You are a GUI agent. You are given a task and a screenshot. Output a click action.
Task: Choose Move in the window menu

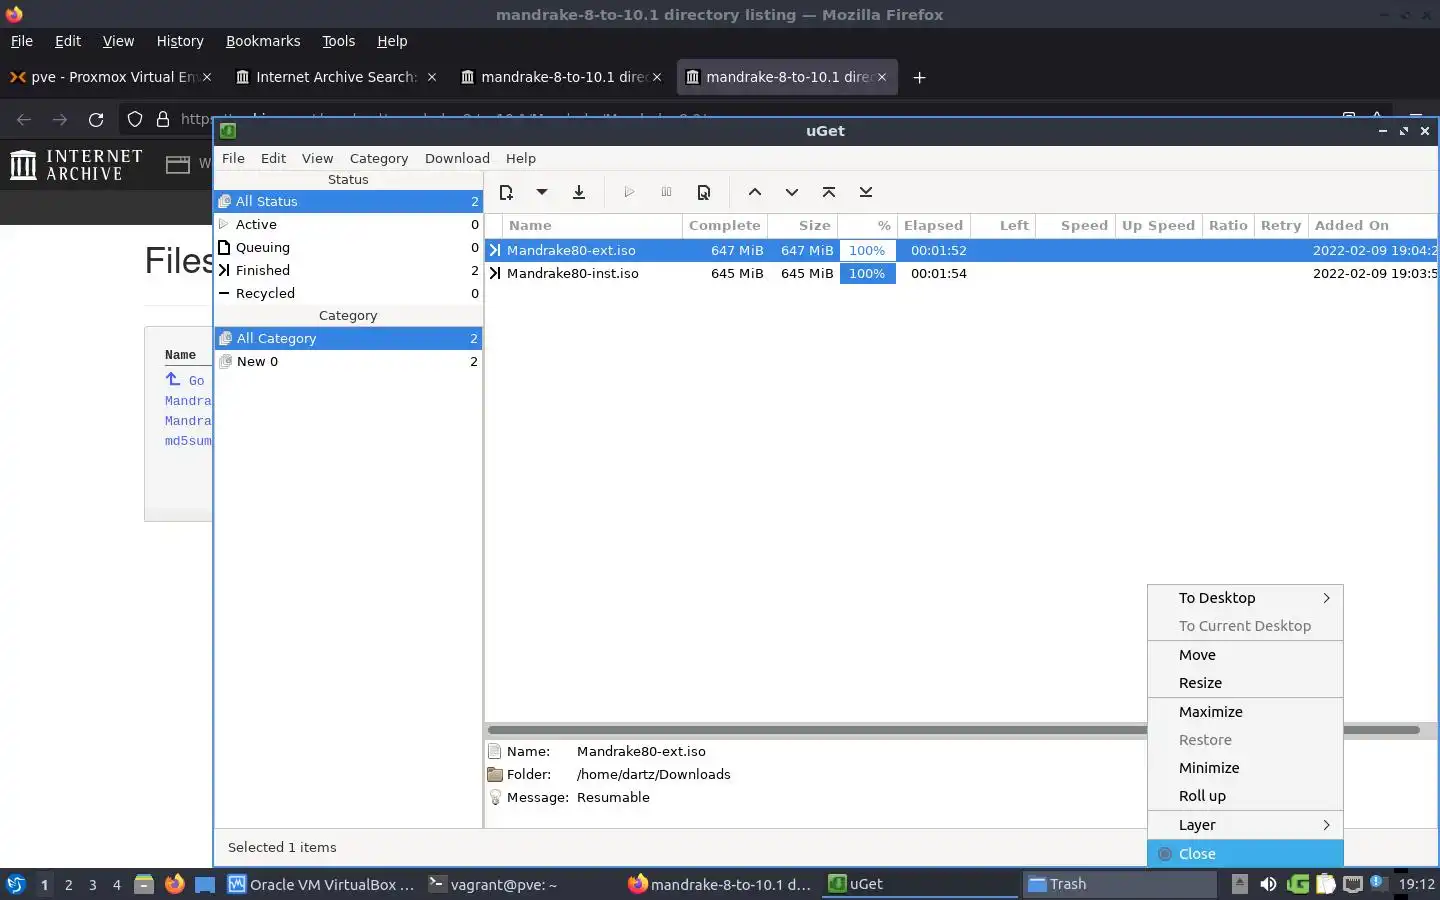[1245, 655]
